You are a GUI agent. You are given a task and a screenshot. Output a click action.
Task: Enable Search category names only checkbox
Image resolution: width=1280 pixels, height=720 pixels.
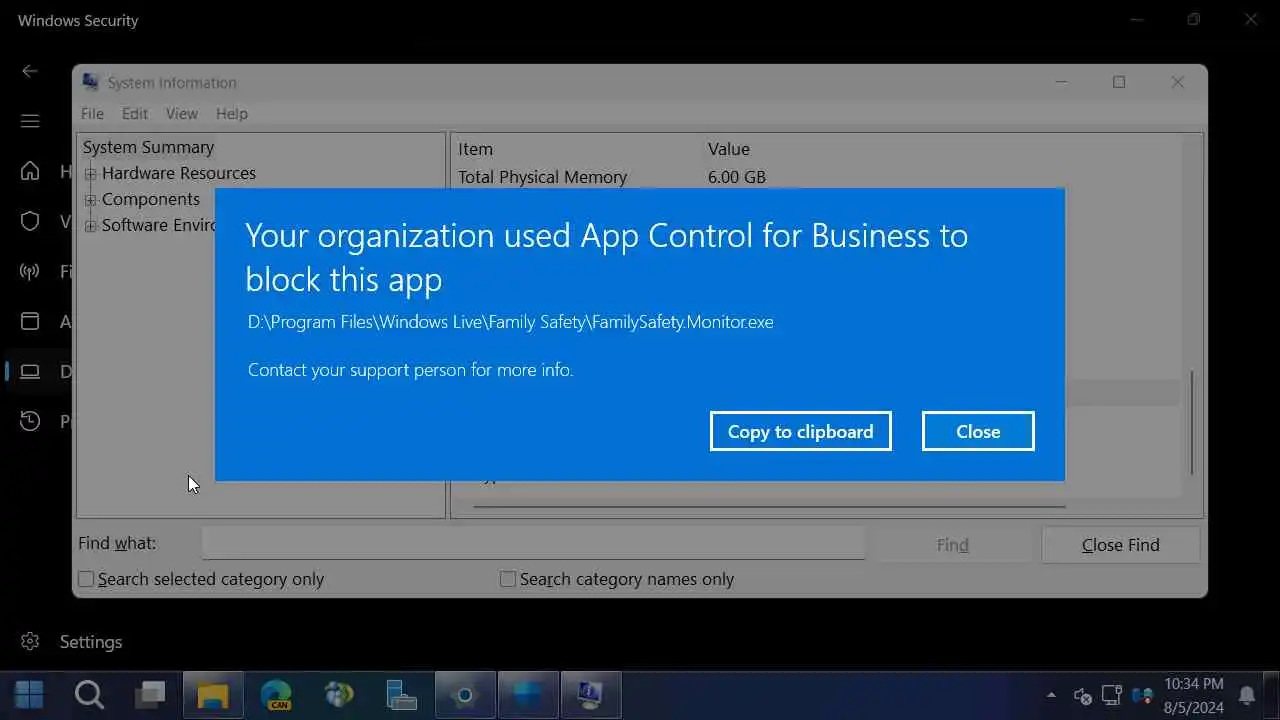(508, 579)
